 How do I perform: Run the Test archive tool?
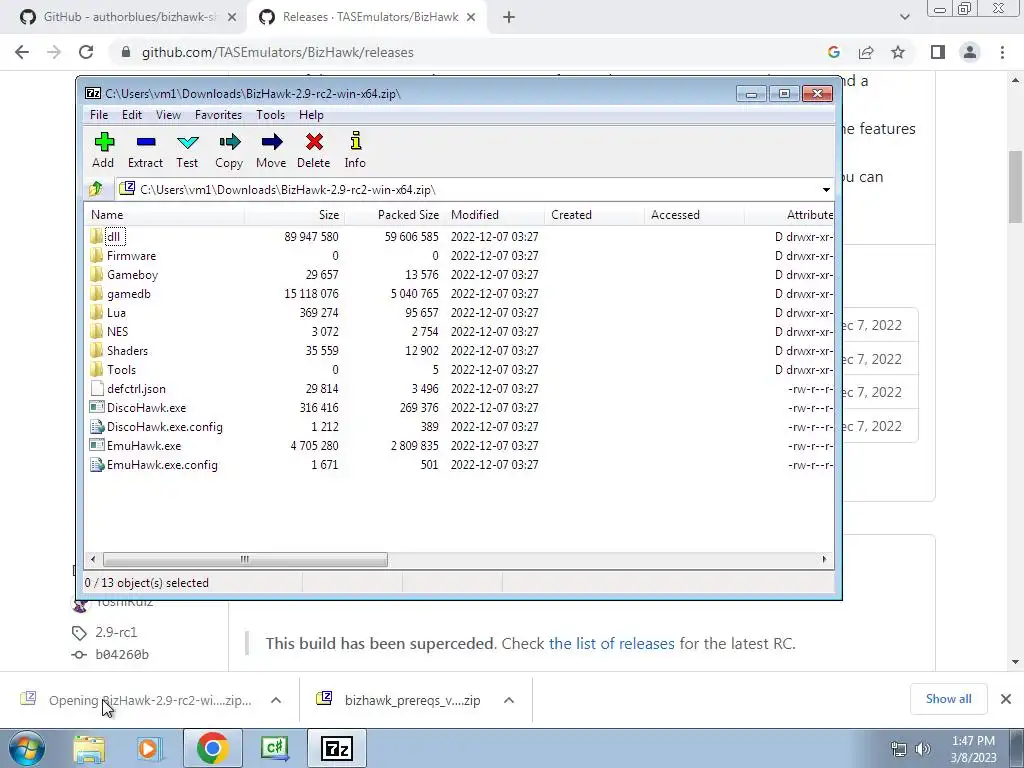[187, 150]
